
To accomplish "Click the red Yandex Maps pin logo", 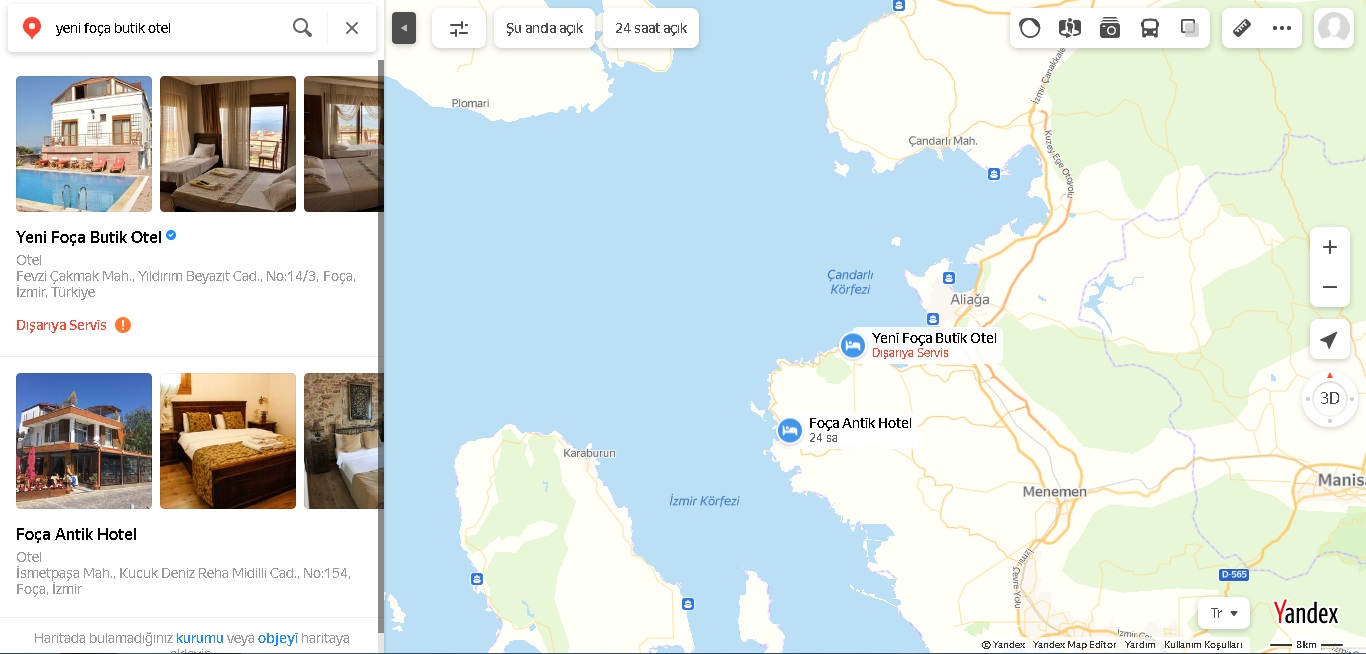I will pos(32,28).
